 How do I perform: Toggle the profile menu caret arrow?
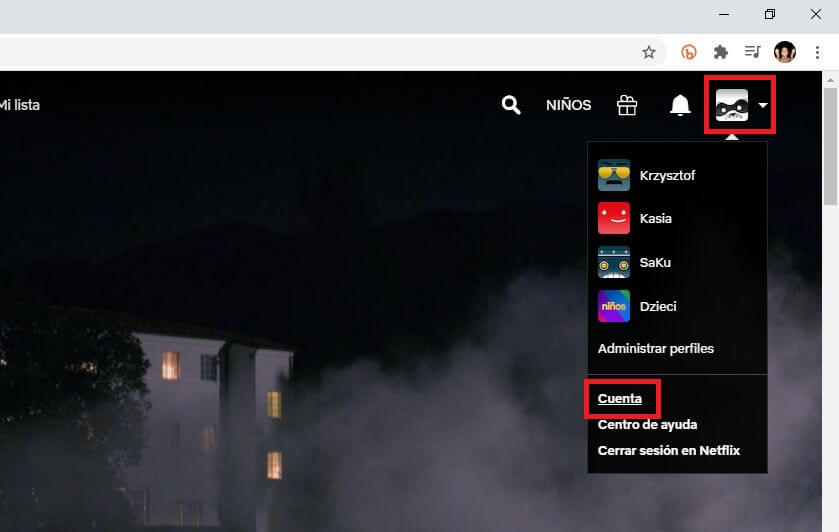[x=763, y=105]
